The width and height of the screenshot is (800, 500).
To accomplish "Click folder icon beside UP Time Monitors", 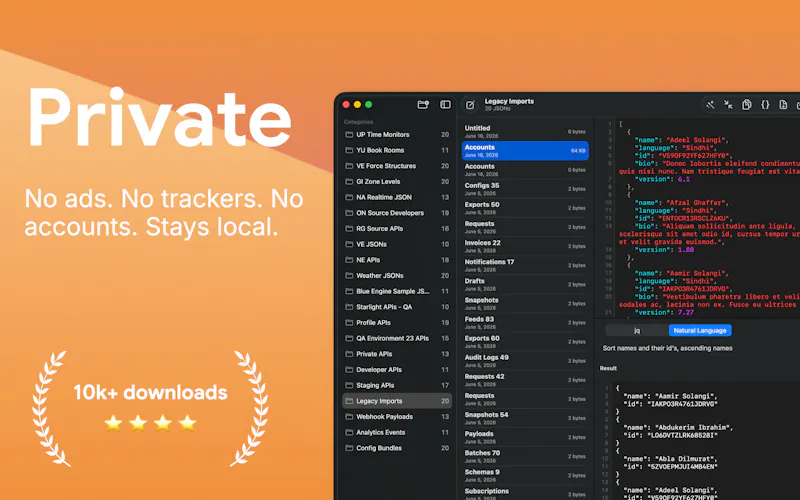I will (x=349, y=135).
